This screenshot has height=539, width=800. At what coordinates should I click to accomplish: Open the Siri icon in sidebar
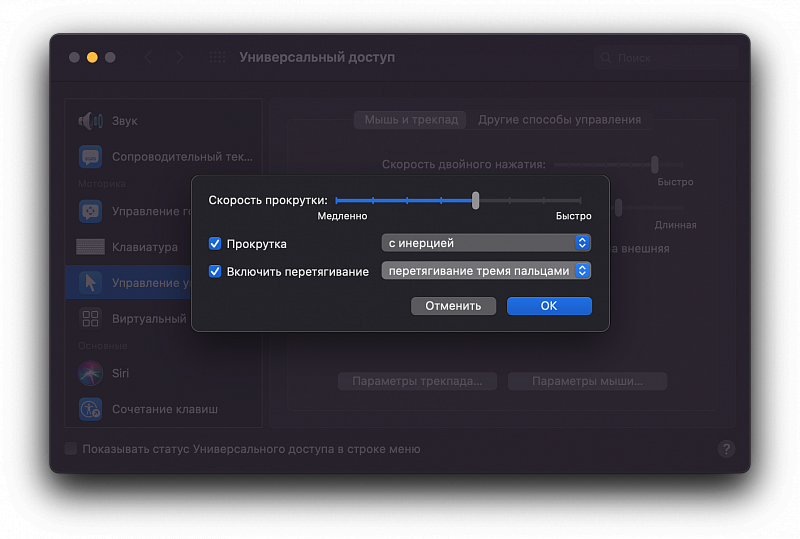pos(91,373)
